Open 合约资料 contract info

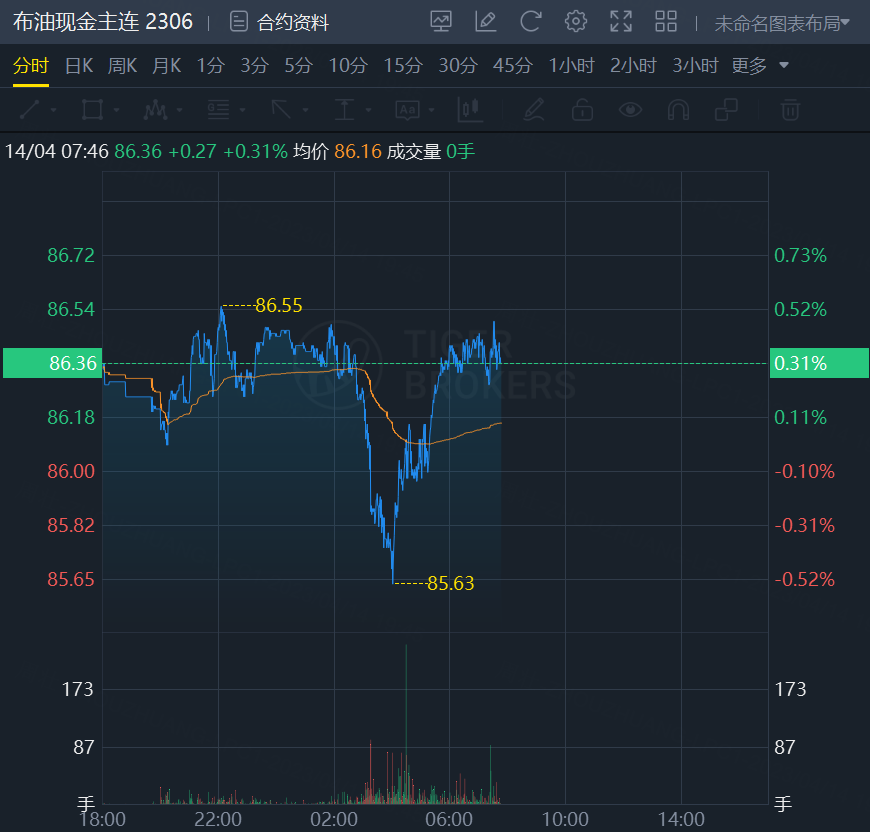pyautogui.click(x=279, y=22)
